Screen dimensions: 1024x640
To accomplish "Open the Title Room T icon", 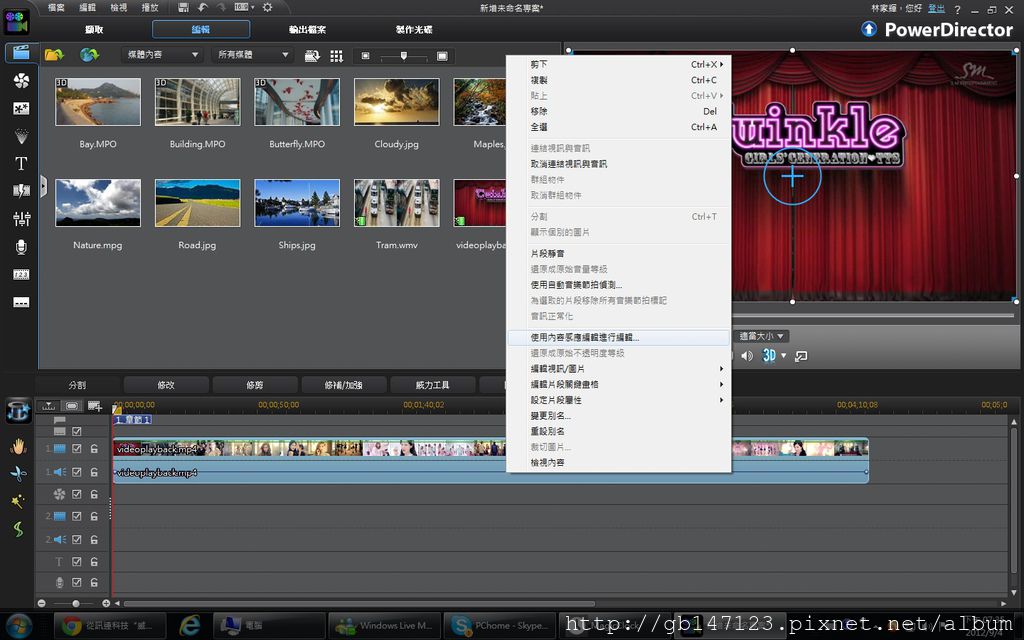I will click(x=21, y=163).
